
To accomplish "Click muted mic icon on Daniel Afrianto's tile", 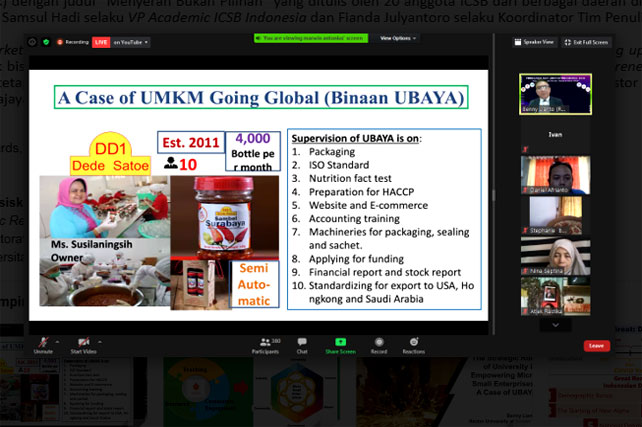I will pos(525,190).
